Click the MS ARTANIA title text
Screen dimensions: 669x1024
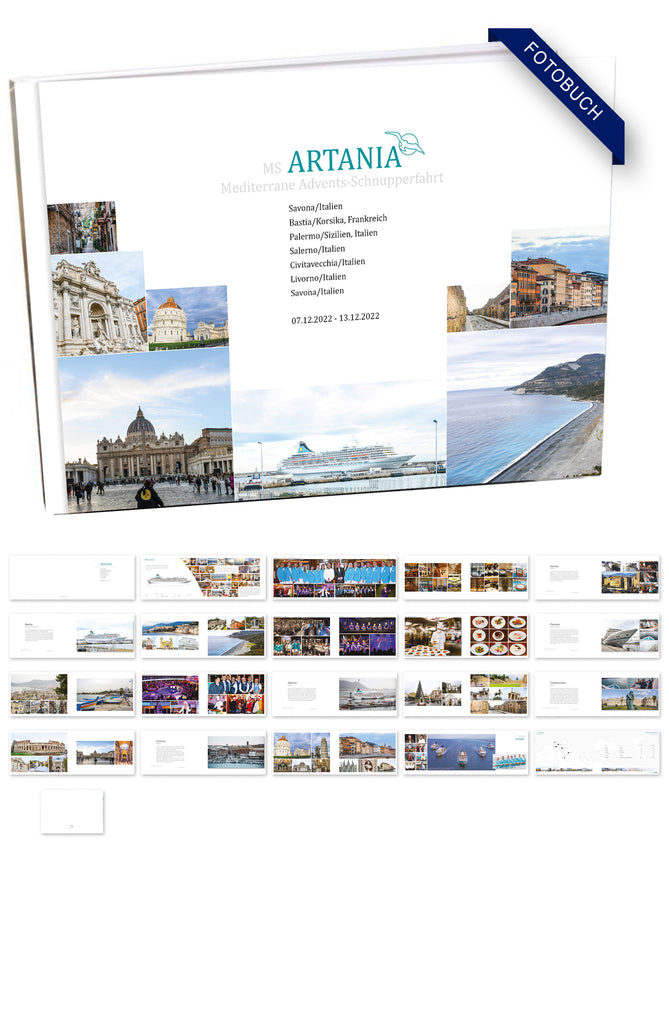coord(332,160)
